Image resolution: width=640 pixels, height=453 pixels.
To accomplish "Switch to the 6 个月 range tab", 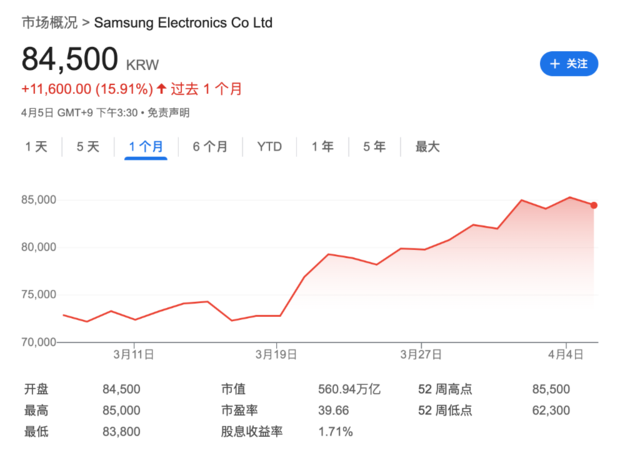I will tap(210, 147).
